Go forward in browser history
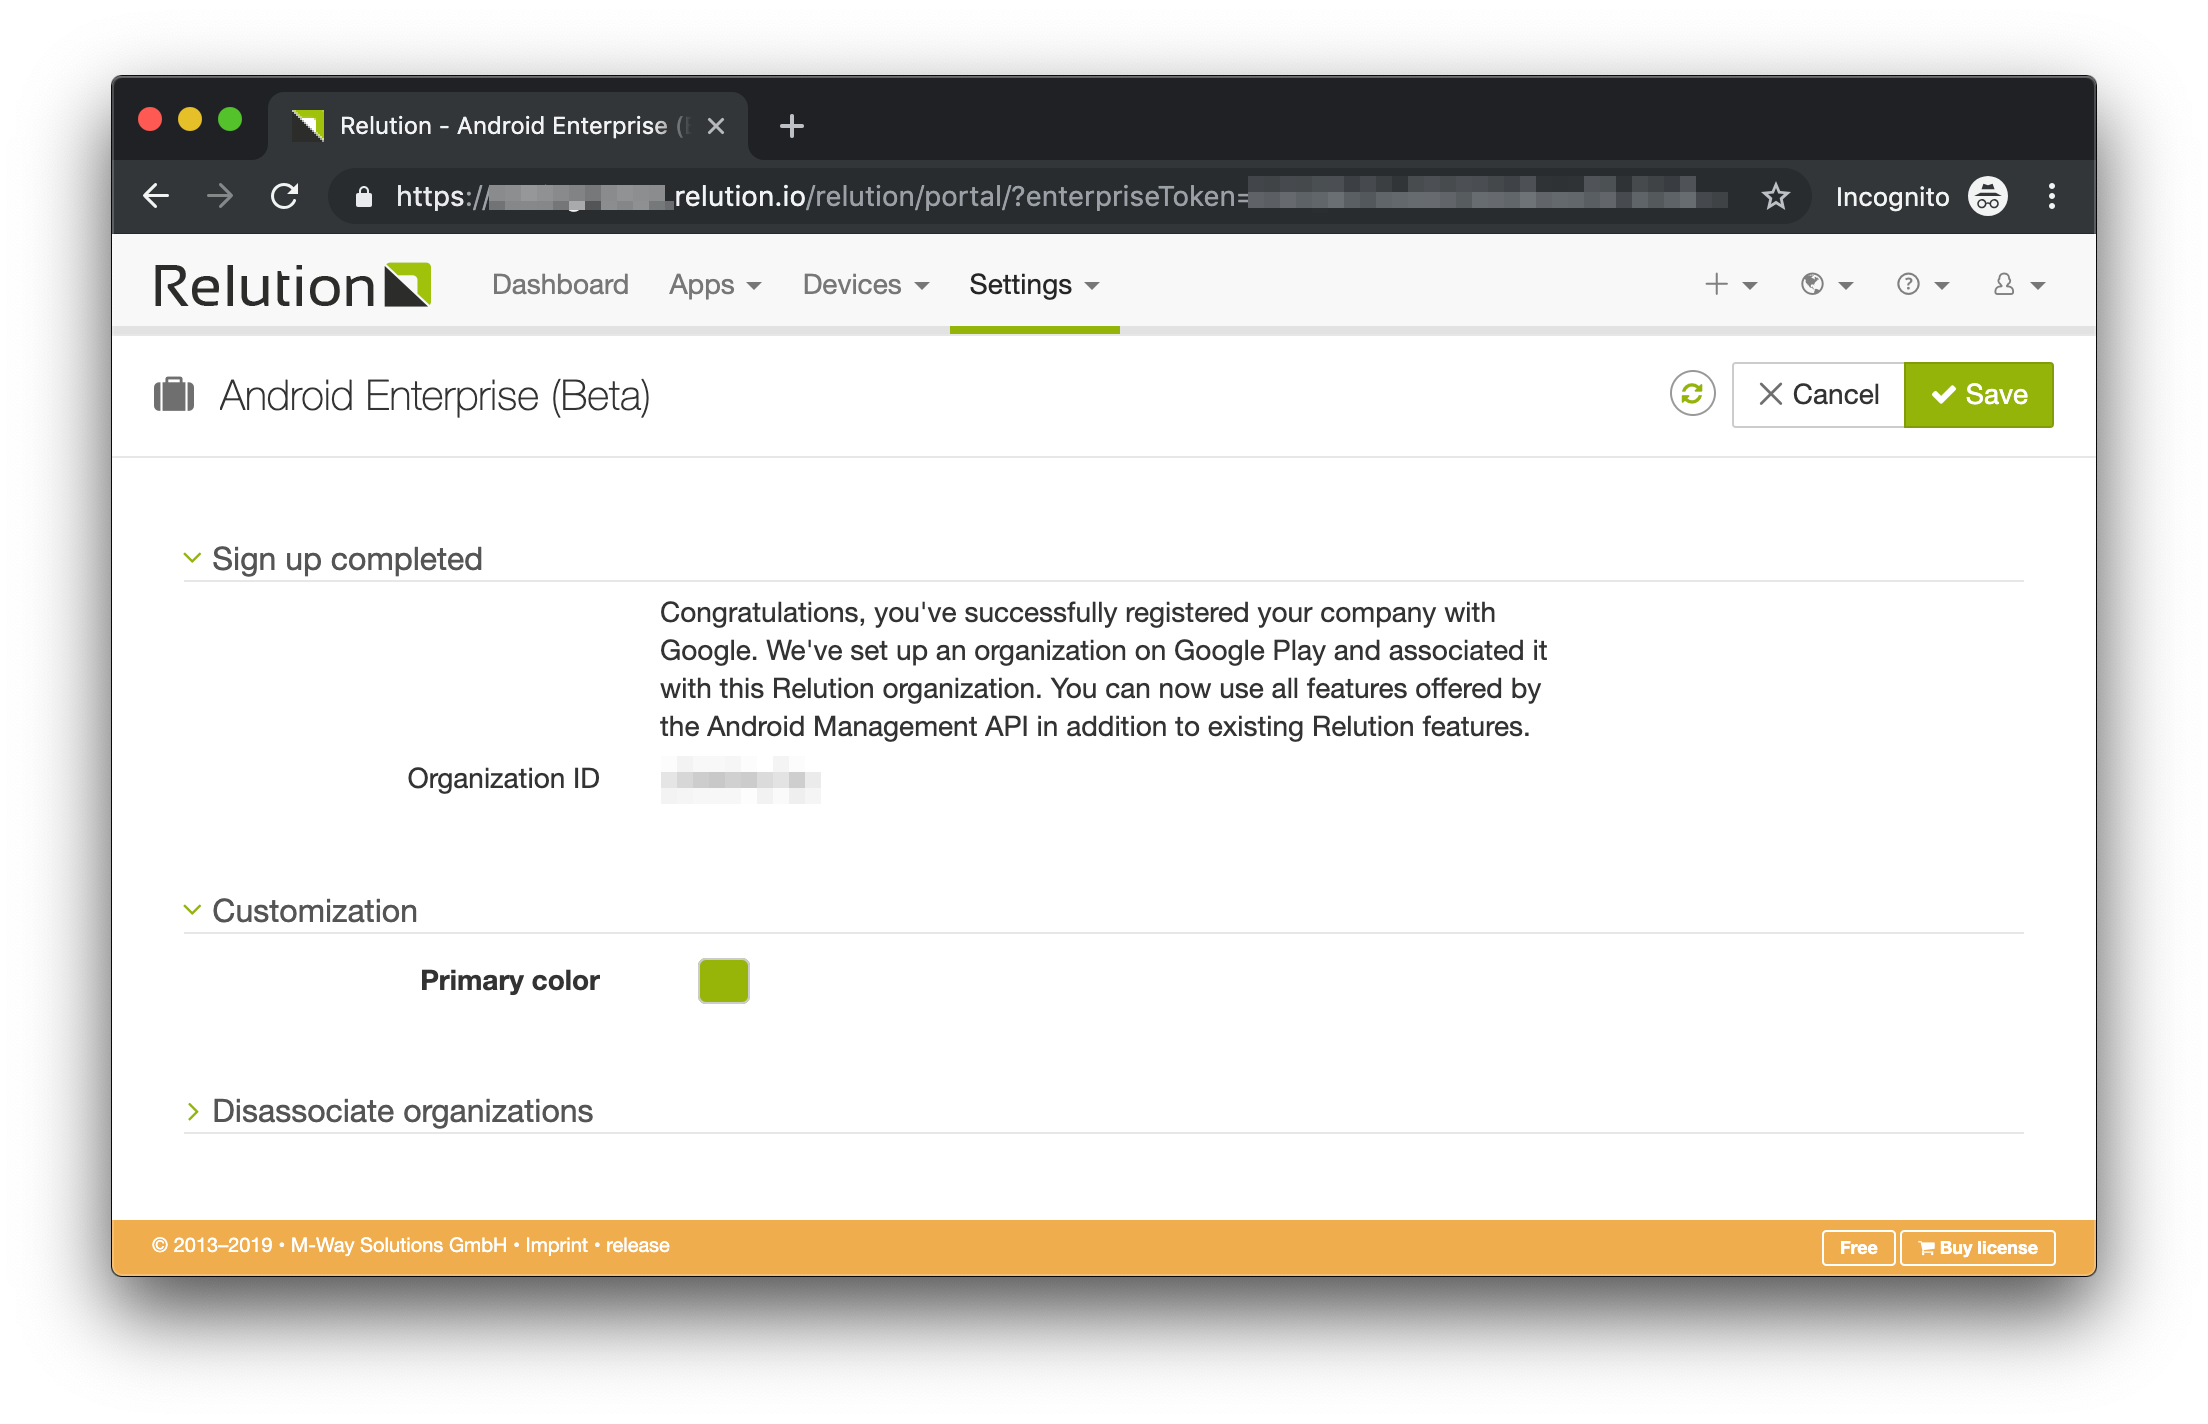The width and height of the screenshot is (2208, 1424). click(x=220, y=196)
